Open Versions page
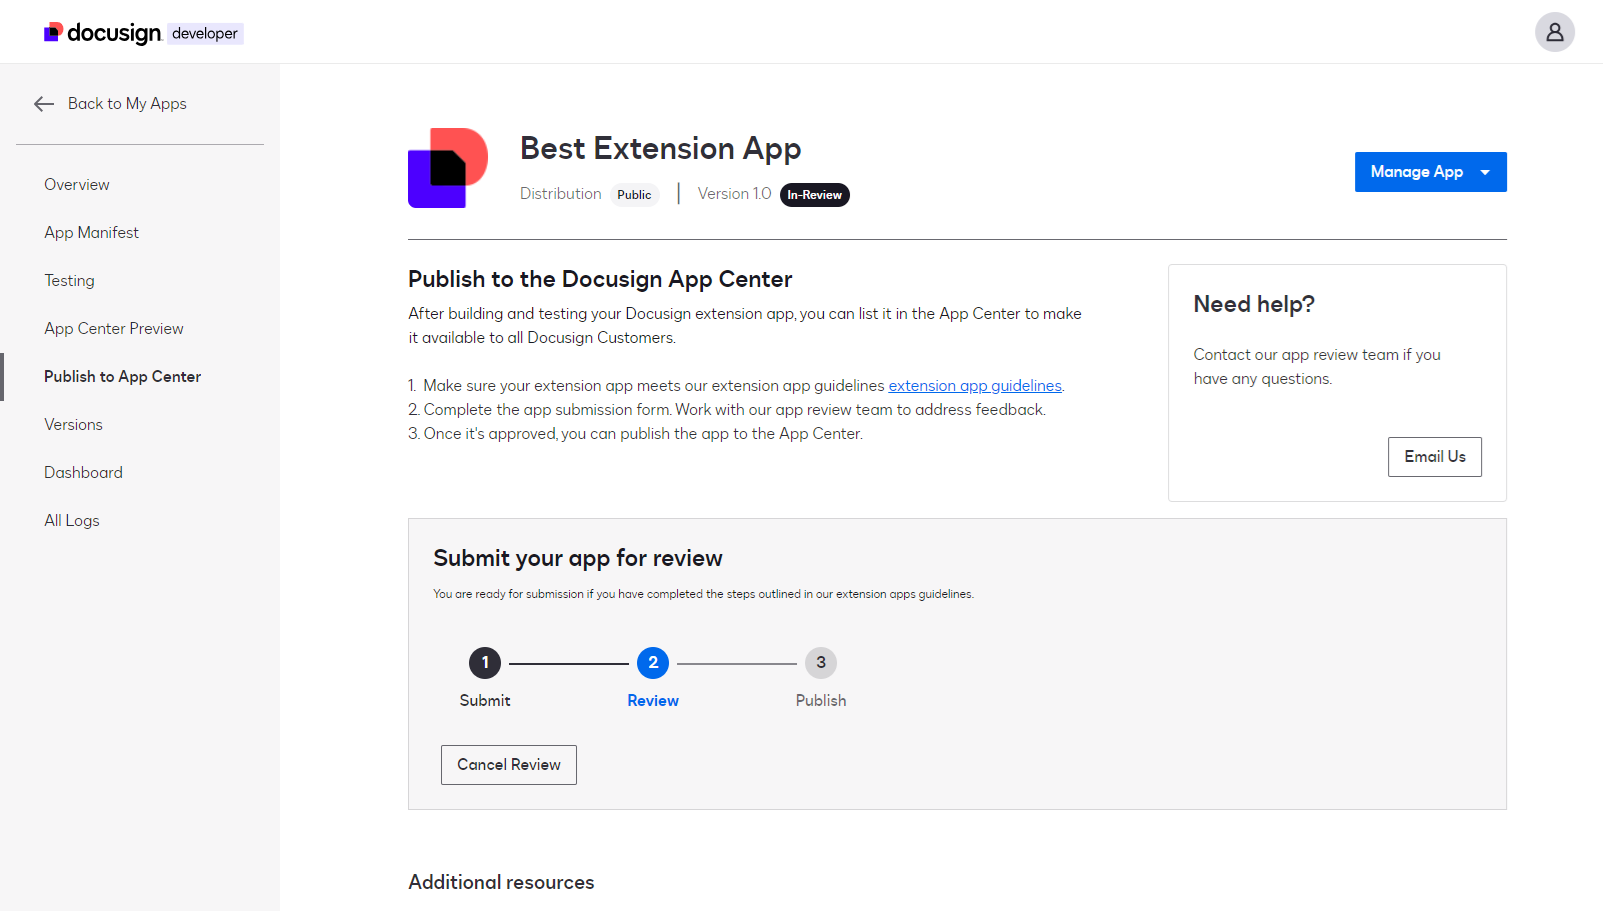The width and height of the screenshot is (1603, 911). pyautogui.click(x=73, y=425)
